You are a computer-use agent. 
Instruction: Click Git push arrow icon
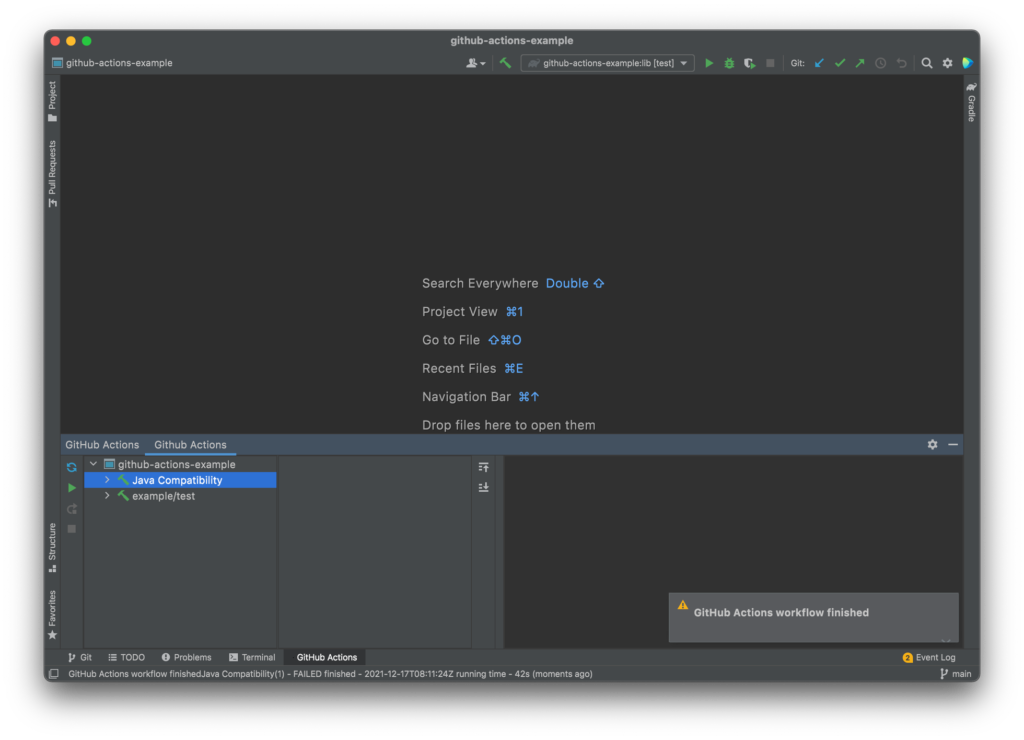(860, 63)
